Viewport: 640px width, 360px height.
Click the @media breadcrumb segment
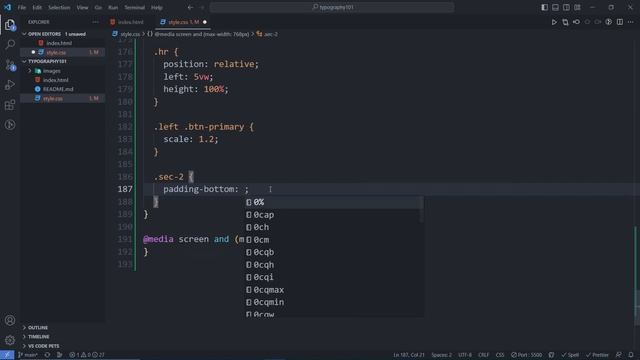coord(198,34)
